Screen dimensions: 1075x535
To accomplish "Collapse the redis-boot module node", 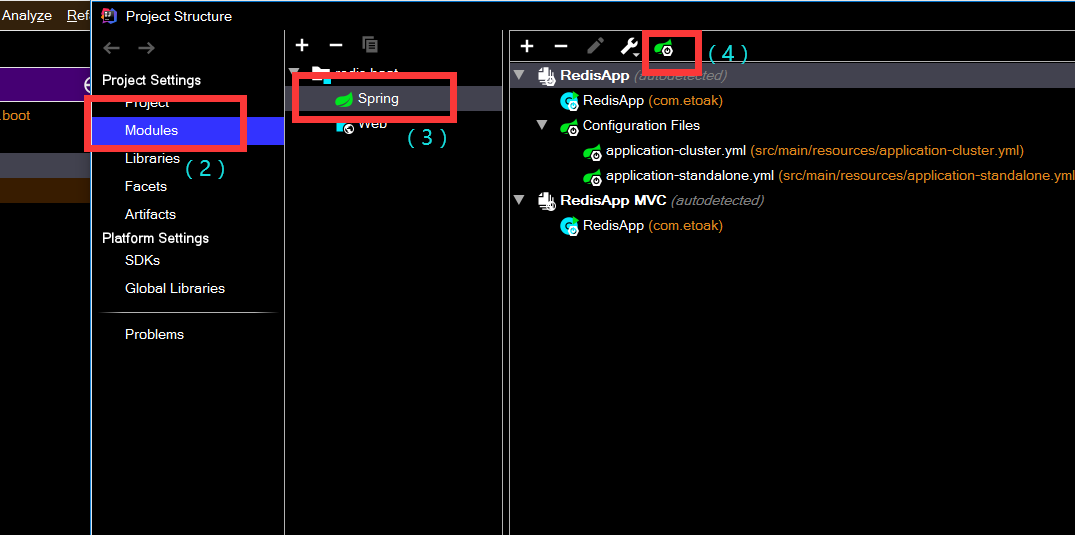I will click(294, 72).
